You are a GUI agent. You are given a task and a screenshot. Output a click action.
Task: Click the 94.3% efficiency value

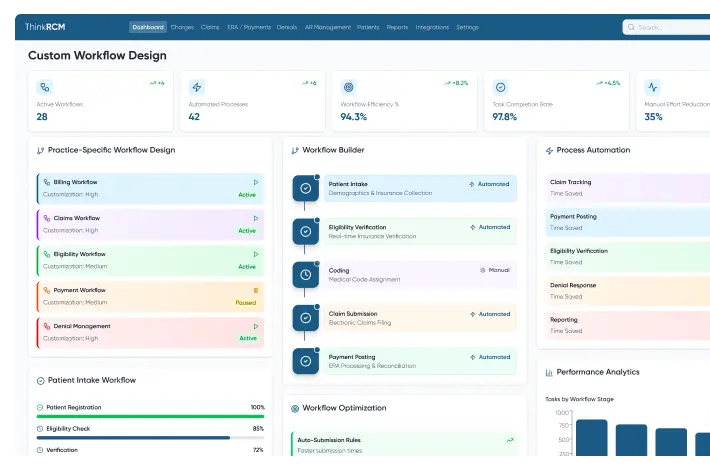354,117
